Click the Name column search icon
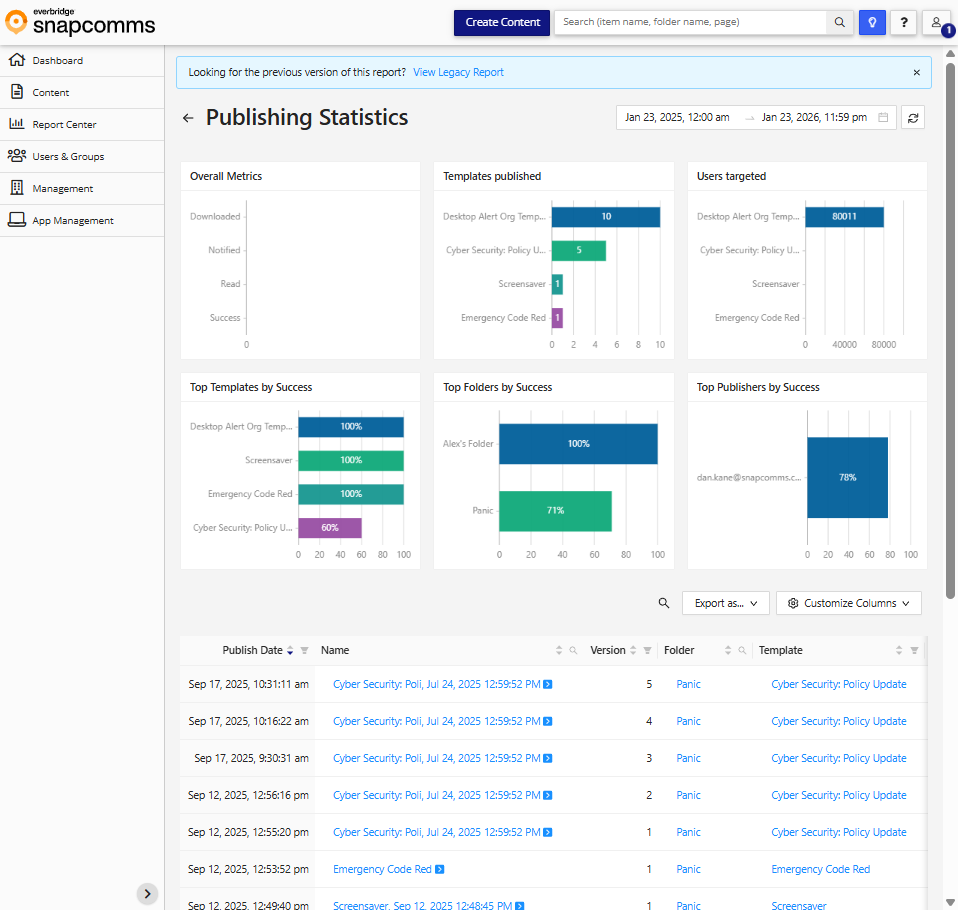Viewport: 958px width, 910px height. point(573,650)
